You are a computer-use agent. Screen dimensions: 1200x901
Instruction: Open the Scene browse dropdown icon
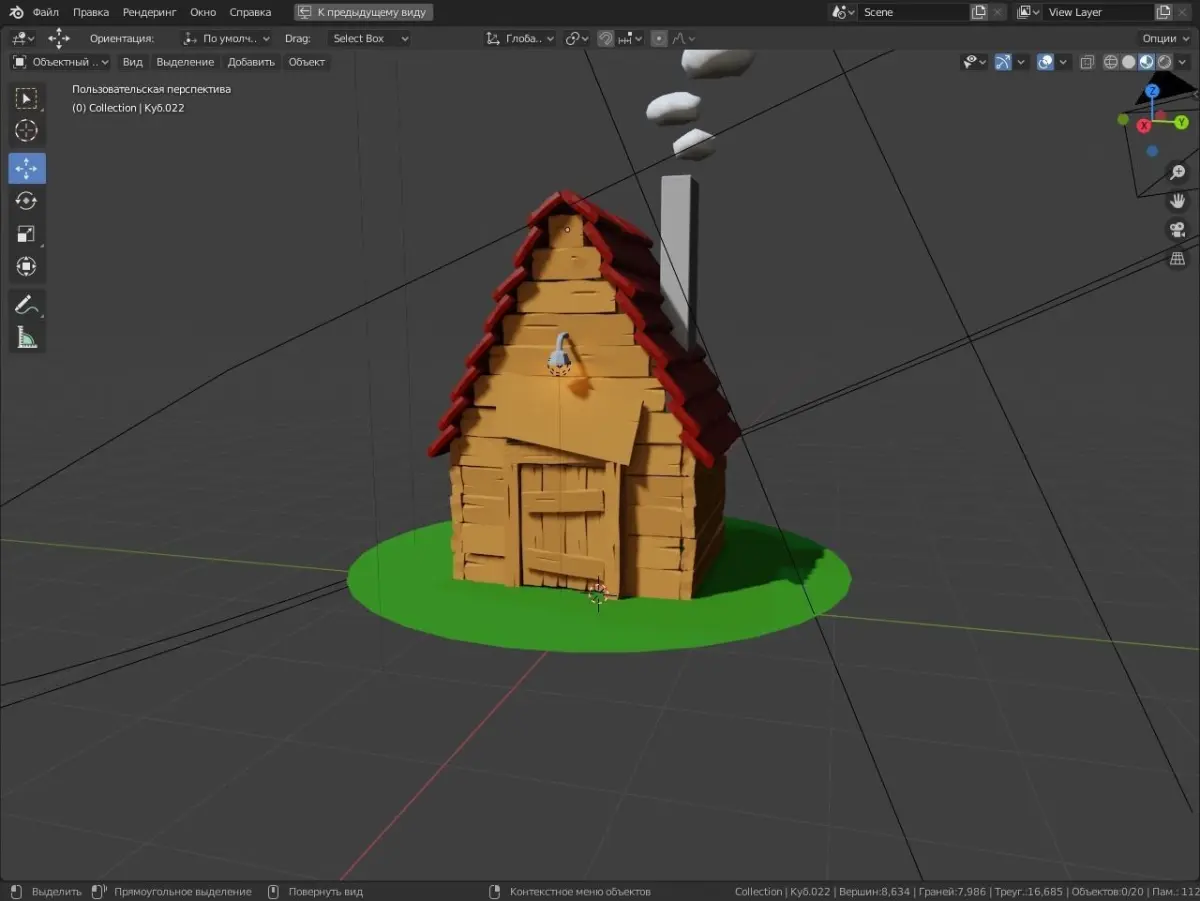coord(844,12)
